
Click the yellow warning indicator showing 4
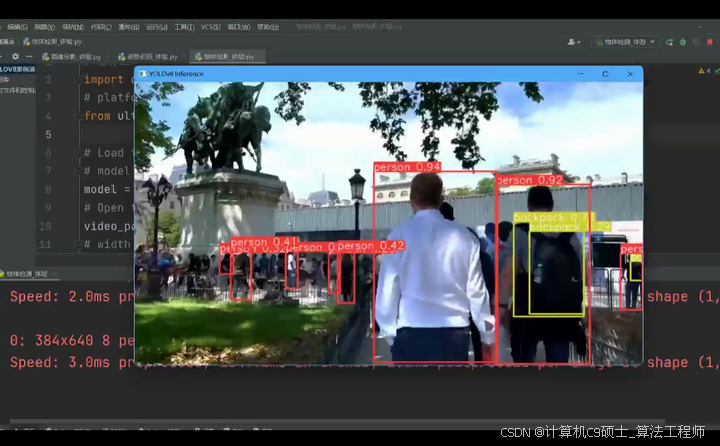tap(704, 71)
